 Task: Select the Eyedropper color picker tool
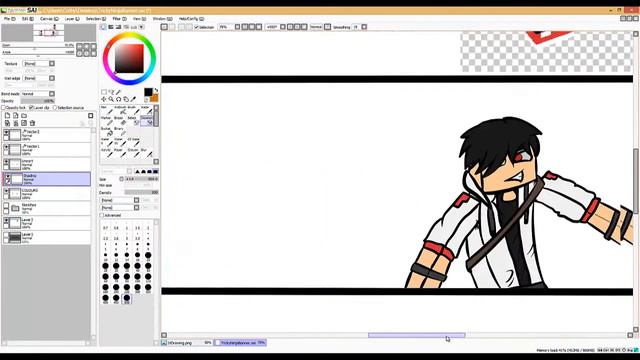133,99
